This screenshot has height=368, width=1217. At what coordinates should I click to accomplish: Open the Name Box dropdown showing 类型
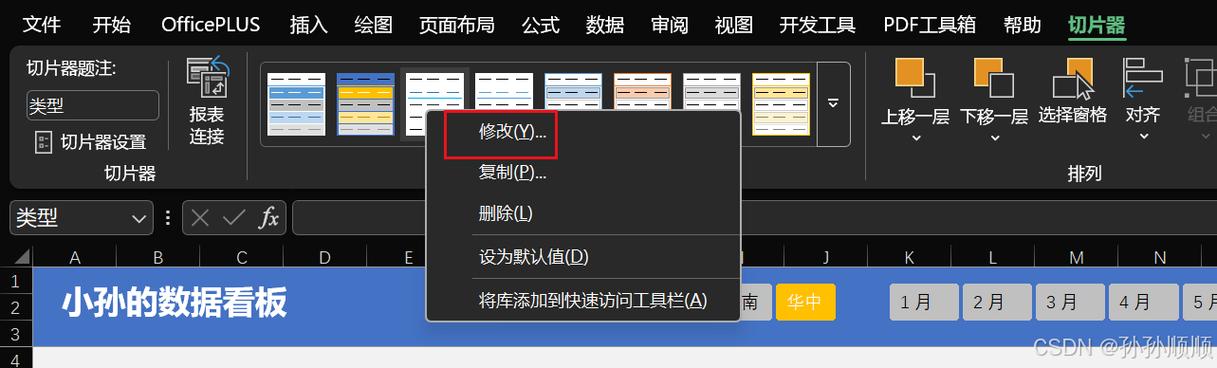tap(139, 218)
